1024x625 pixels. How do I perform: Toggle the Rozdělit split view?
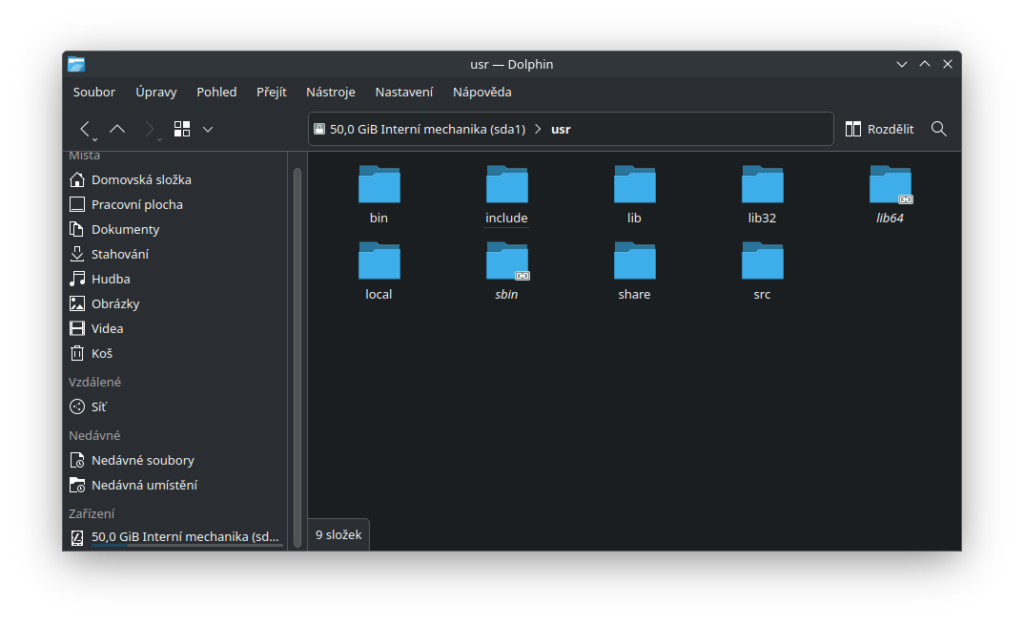pyautogui.click(x=879, y=129)
